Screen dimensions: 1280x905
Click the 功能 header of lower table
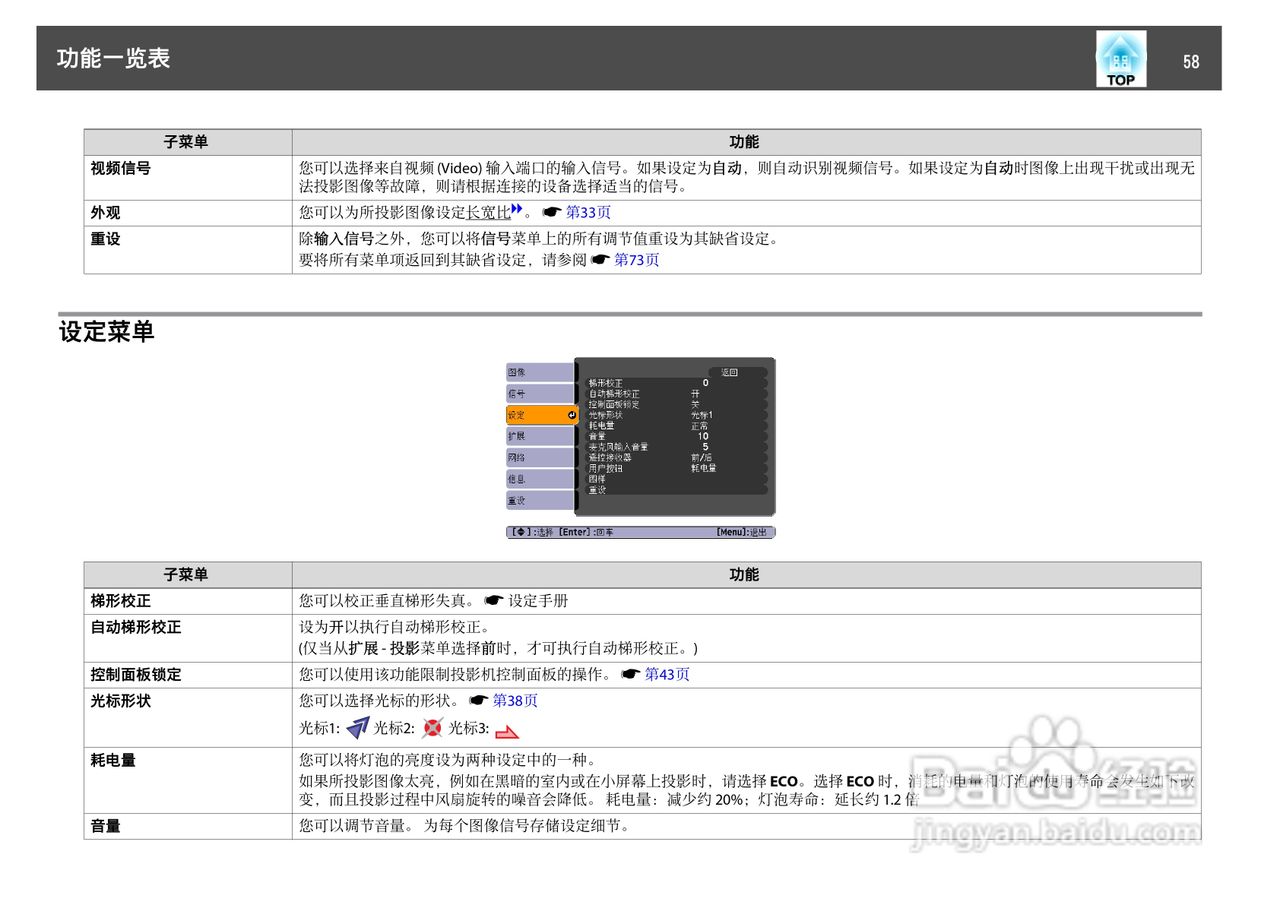pyautogui.click(x=746, y=575)
